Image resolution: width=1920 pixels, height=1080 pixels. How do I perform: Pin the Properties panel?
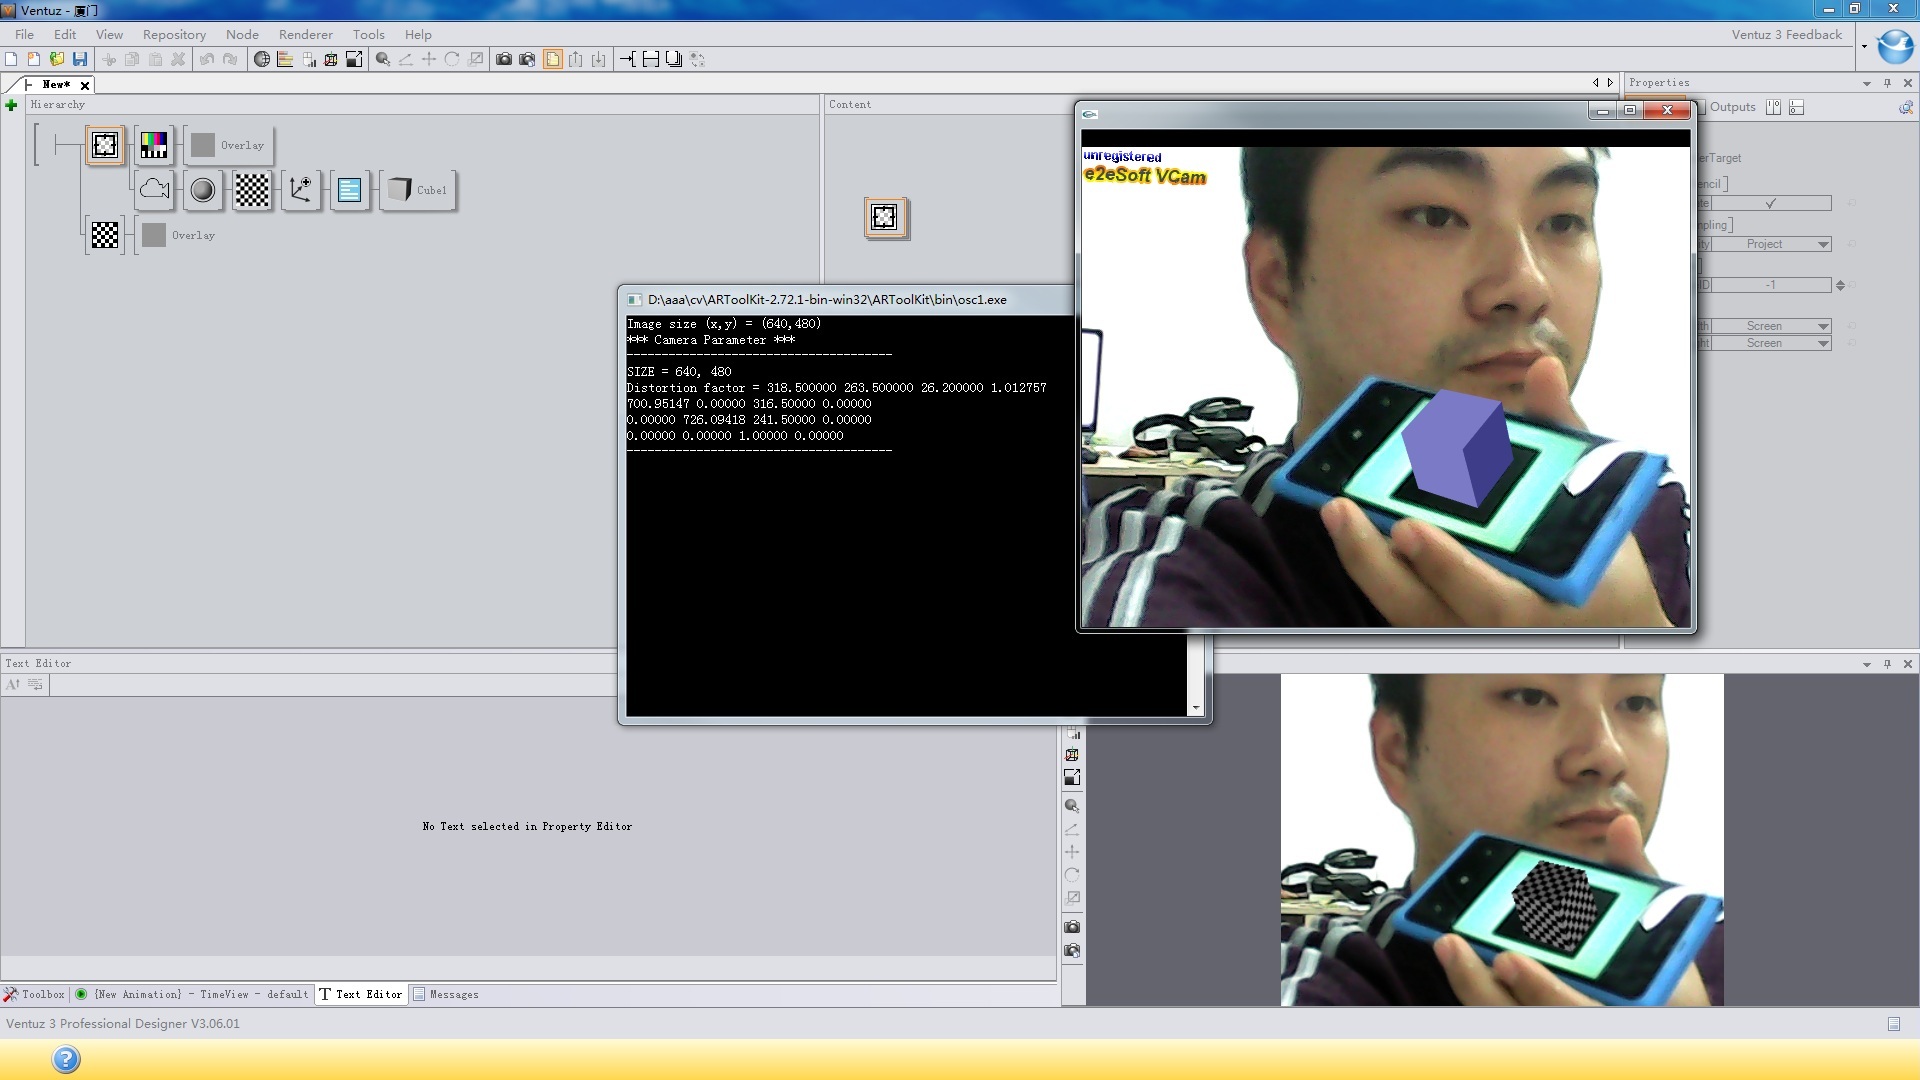point(1887,83)
